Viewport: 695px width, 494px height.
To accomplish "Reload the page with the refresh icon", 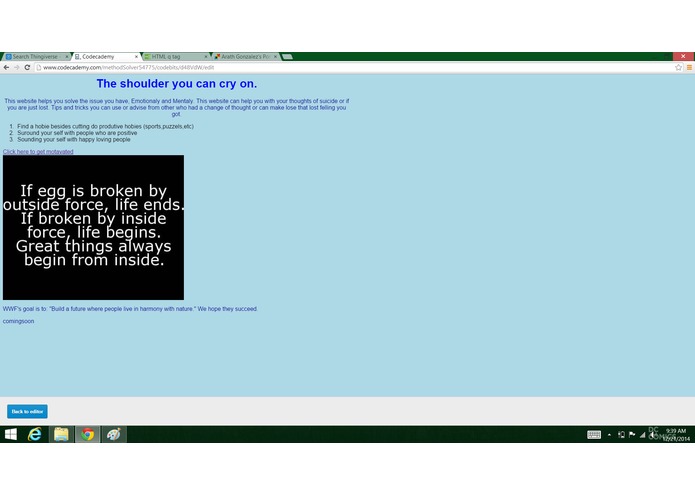I will 27,67.
